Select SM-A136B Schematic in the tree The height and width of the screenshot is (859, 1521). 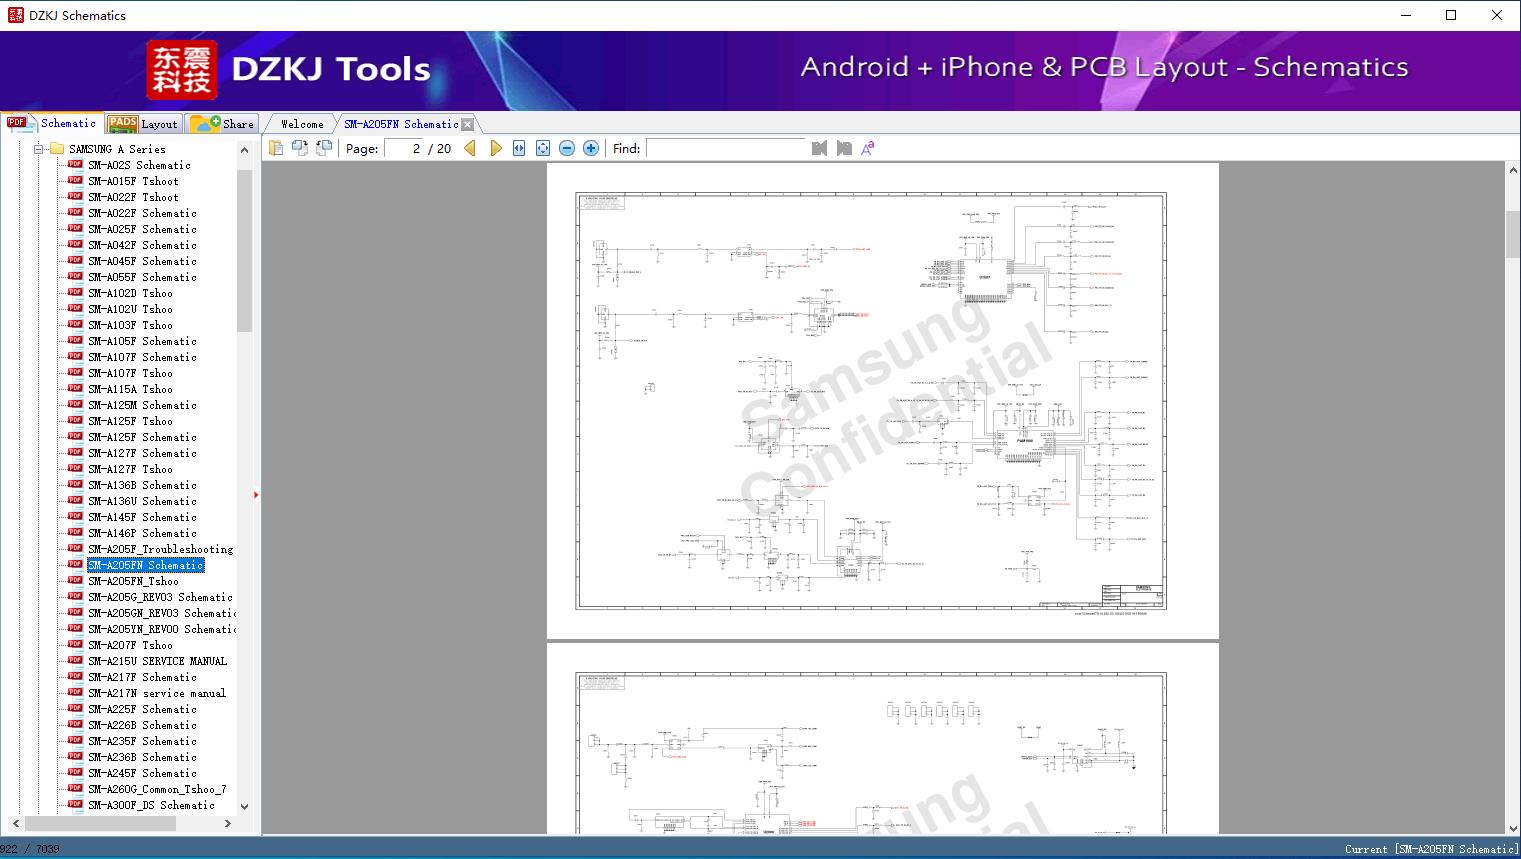click(x=142, y=485)
